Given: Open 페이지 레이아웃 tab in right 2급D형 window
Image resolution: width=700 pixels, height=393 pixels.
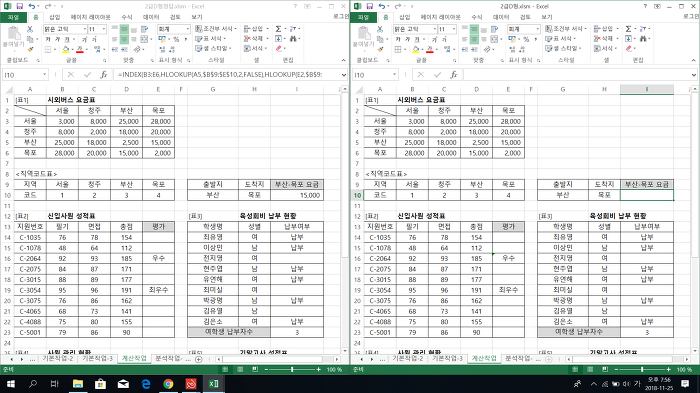Looking at the screenshot, I should point(440,17).
